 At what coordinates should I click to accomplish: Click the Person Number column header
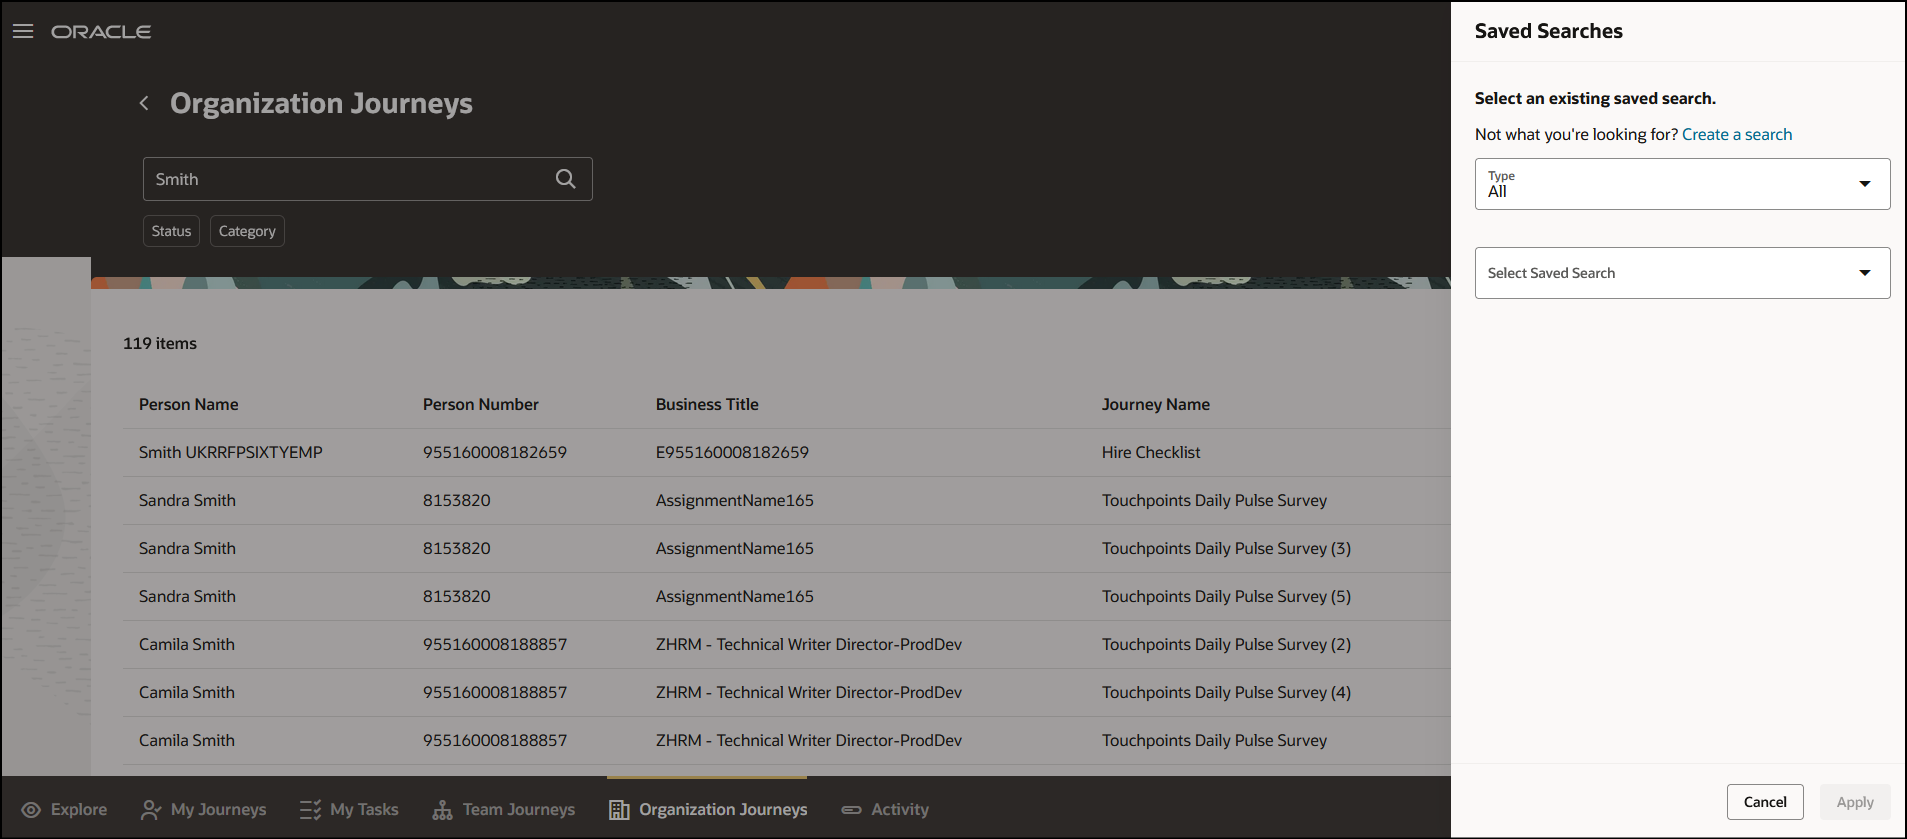point(481,404)
